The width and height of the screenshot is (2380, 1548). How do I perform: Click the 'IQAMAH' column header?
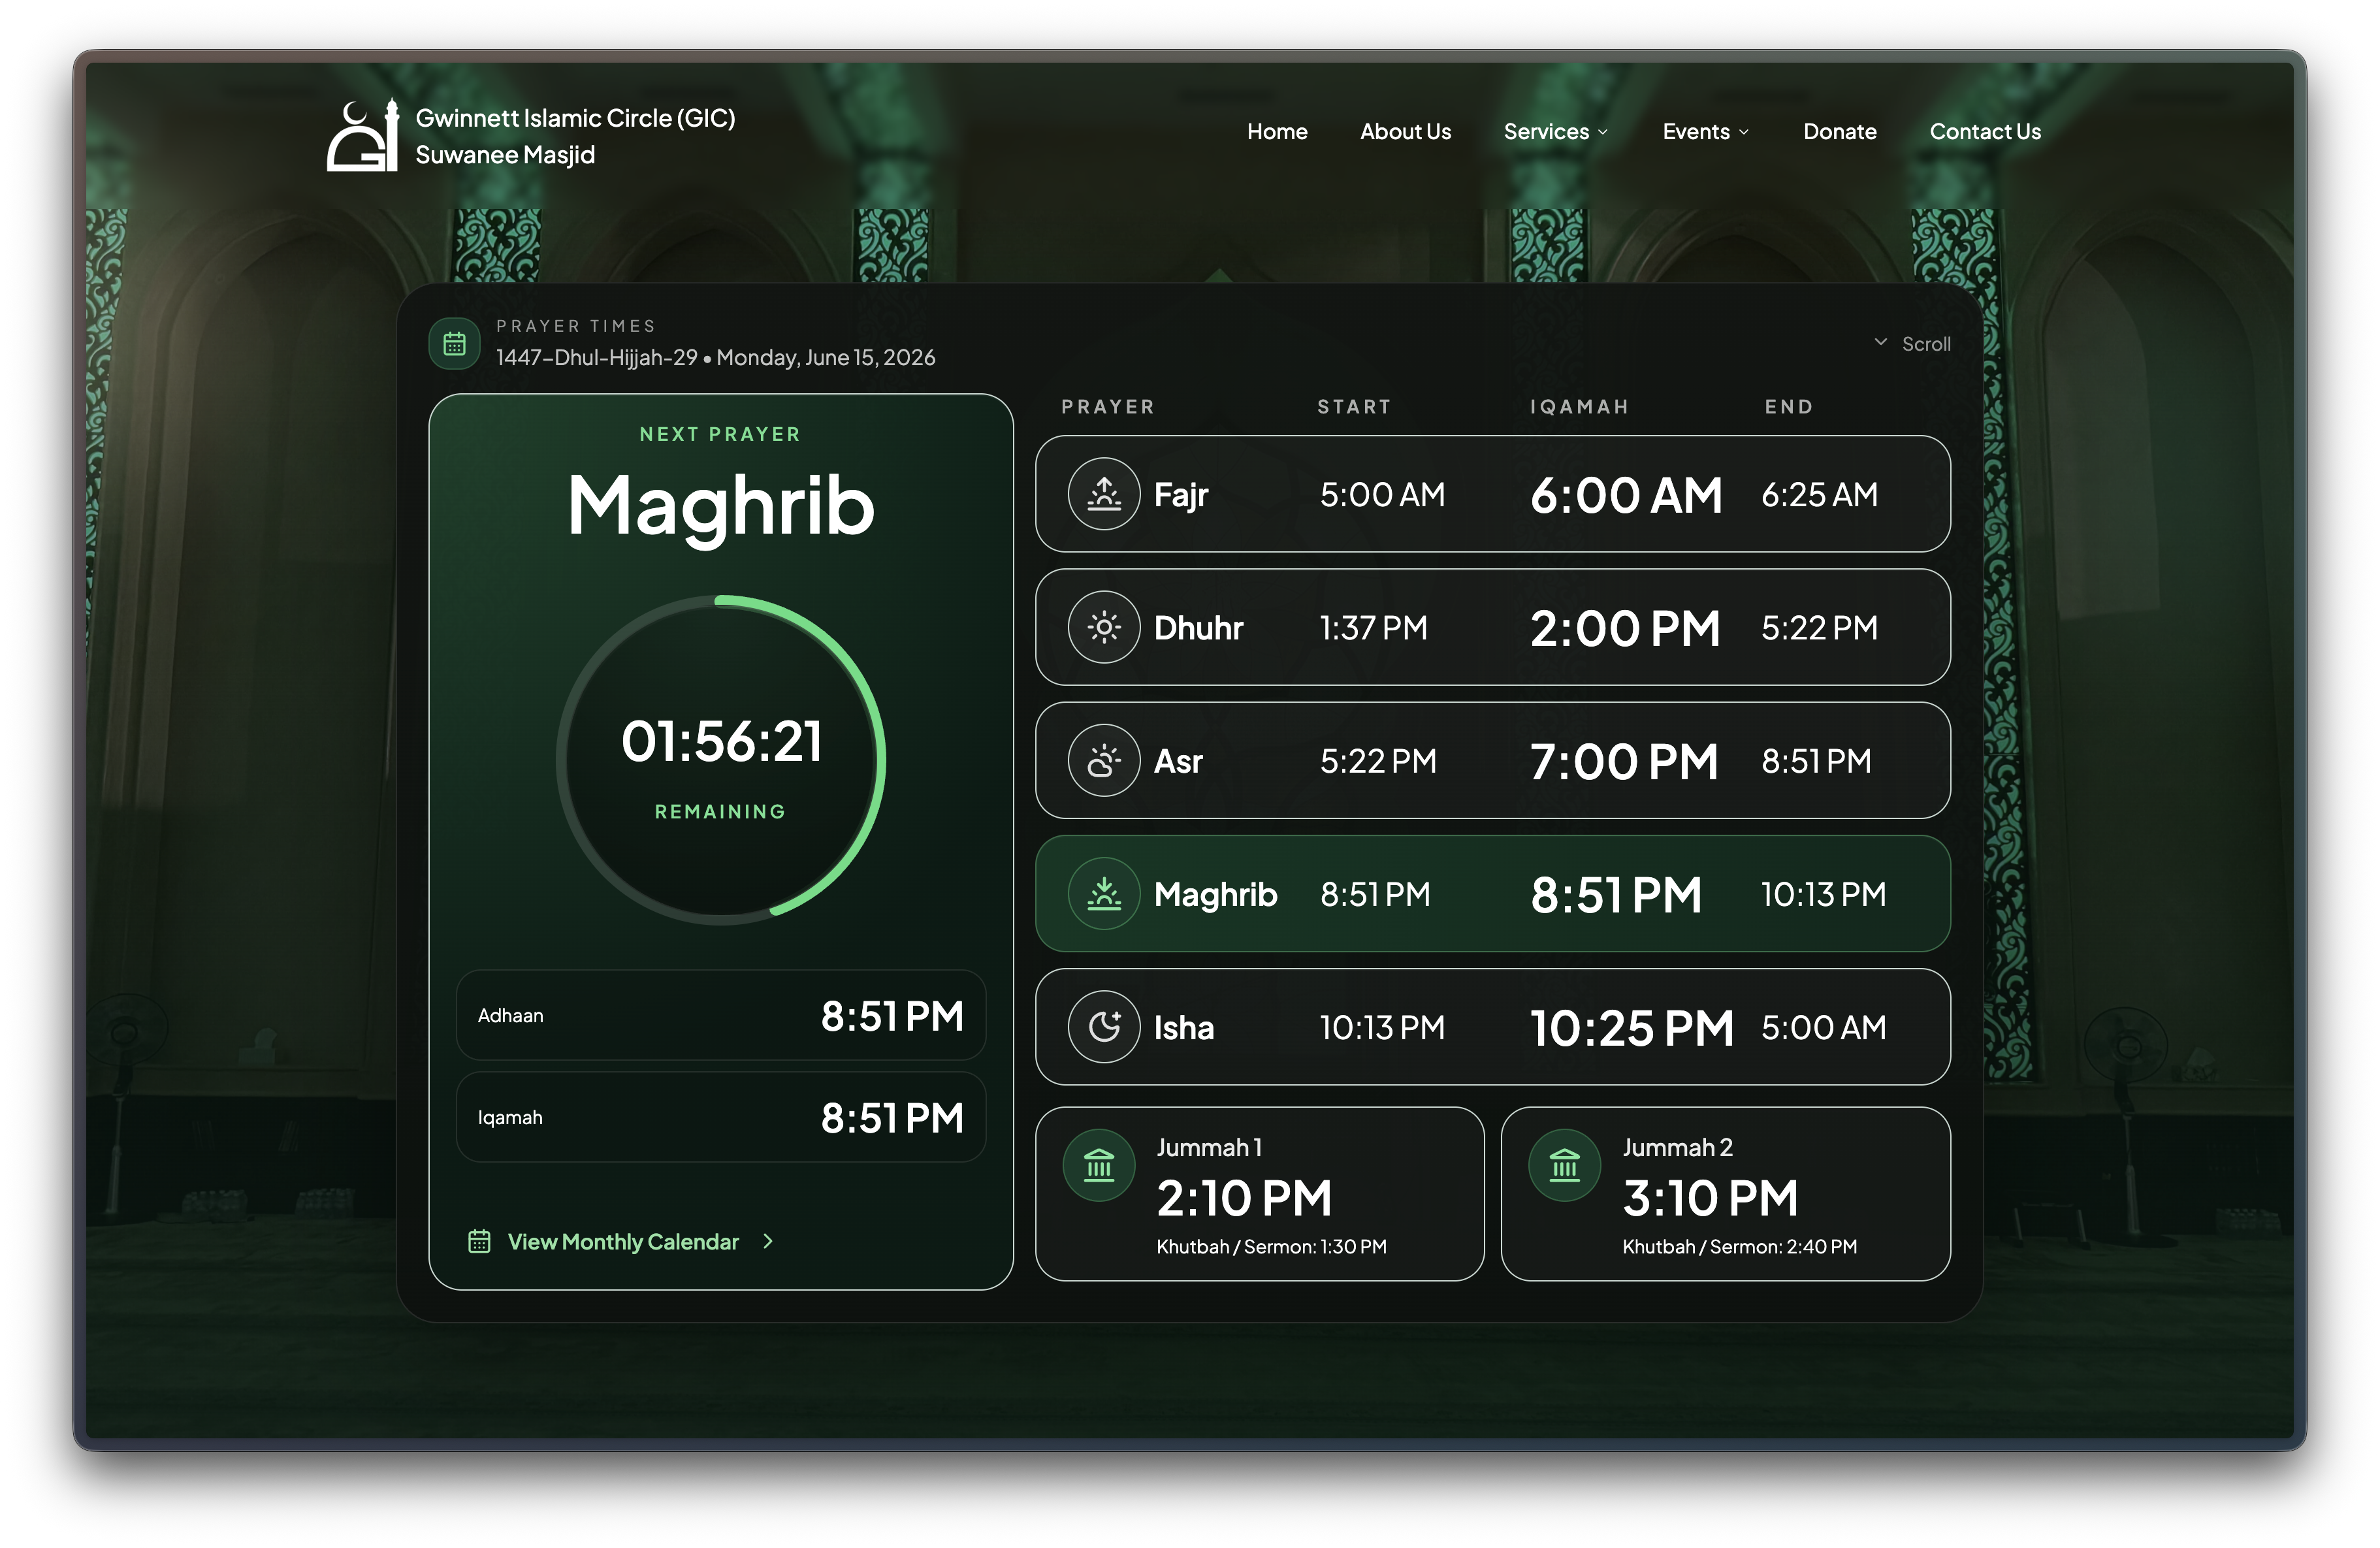(1579, 406)
